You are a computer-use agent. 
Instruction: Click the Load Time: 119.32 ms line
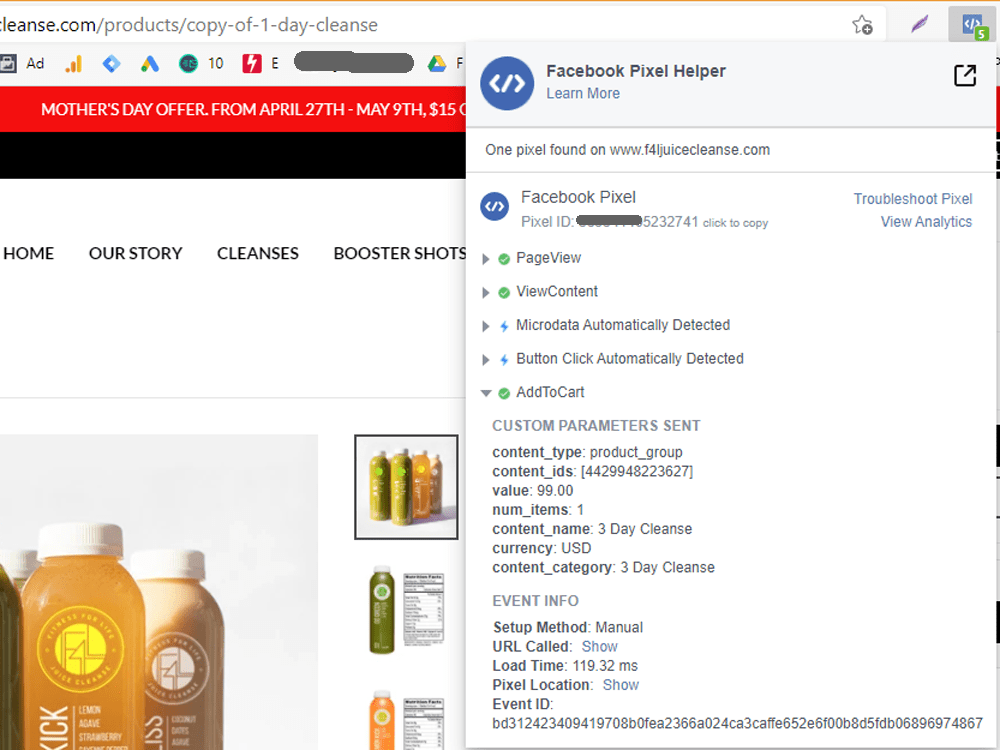coord(565,666)
